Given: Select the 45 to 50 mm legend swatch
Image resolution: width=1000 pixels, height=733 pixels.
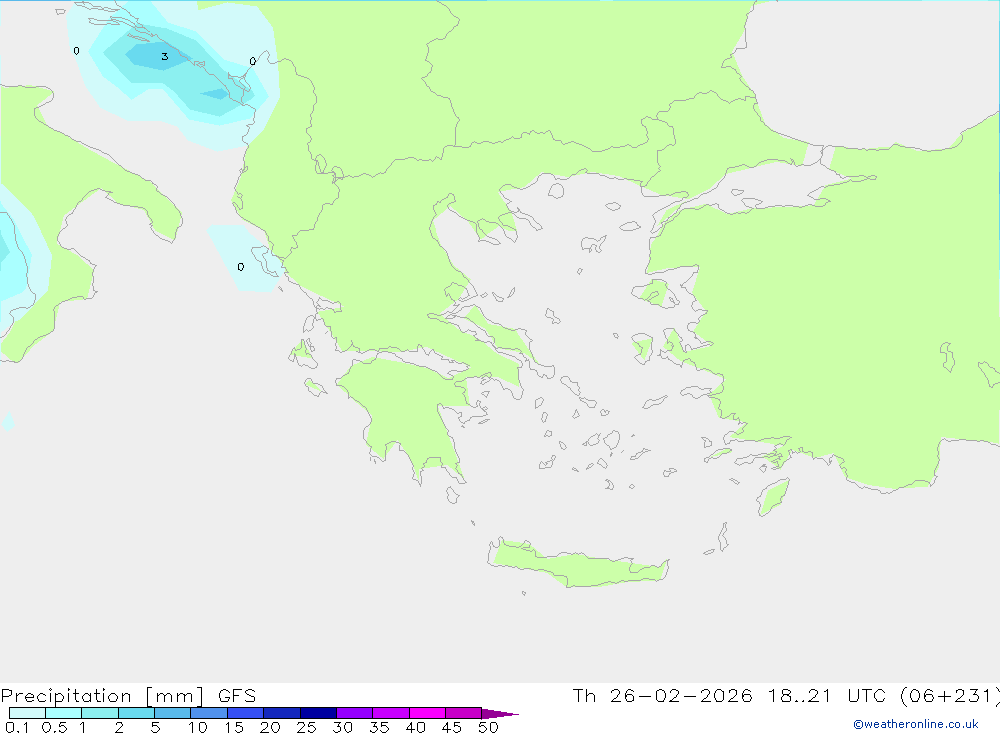Looking at the screenshot, I should click(x=464, y=713).
